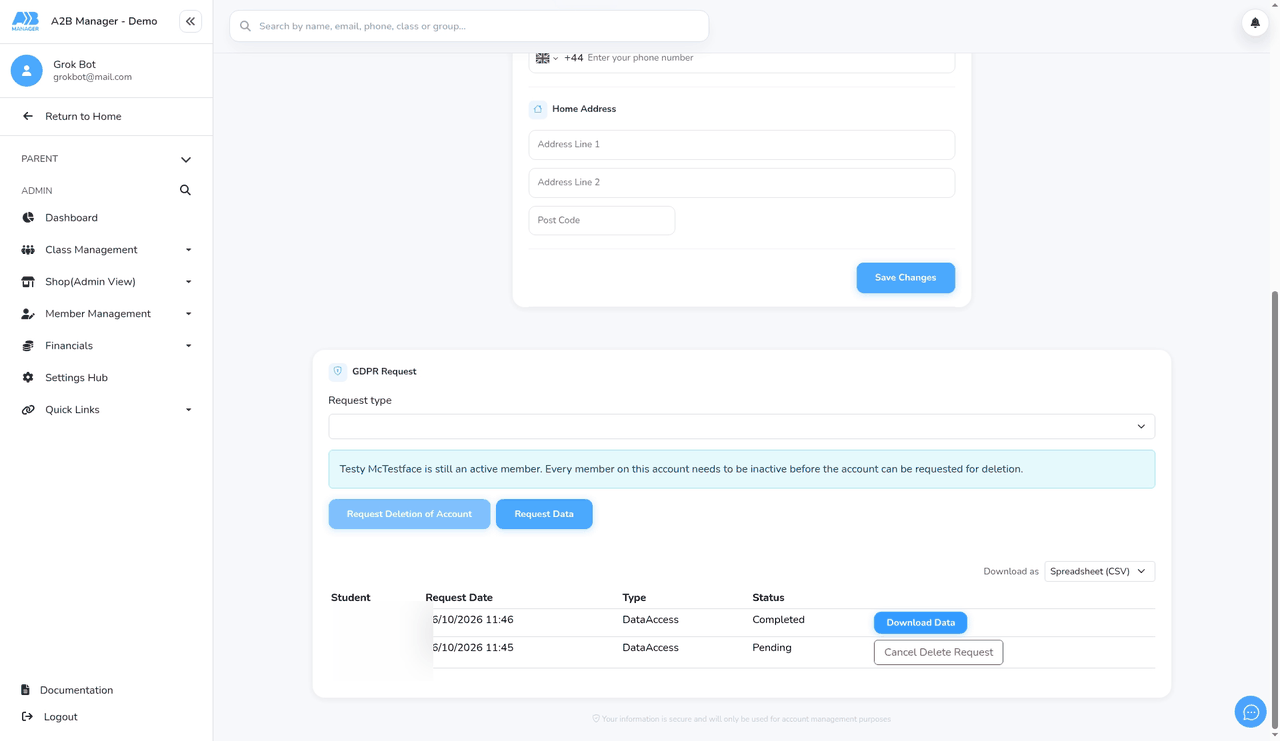Open the Download as Spreadsheet (CSV) dropdown
This screenshot has width=1280, height=741.
[1100, 571]
